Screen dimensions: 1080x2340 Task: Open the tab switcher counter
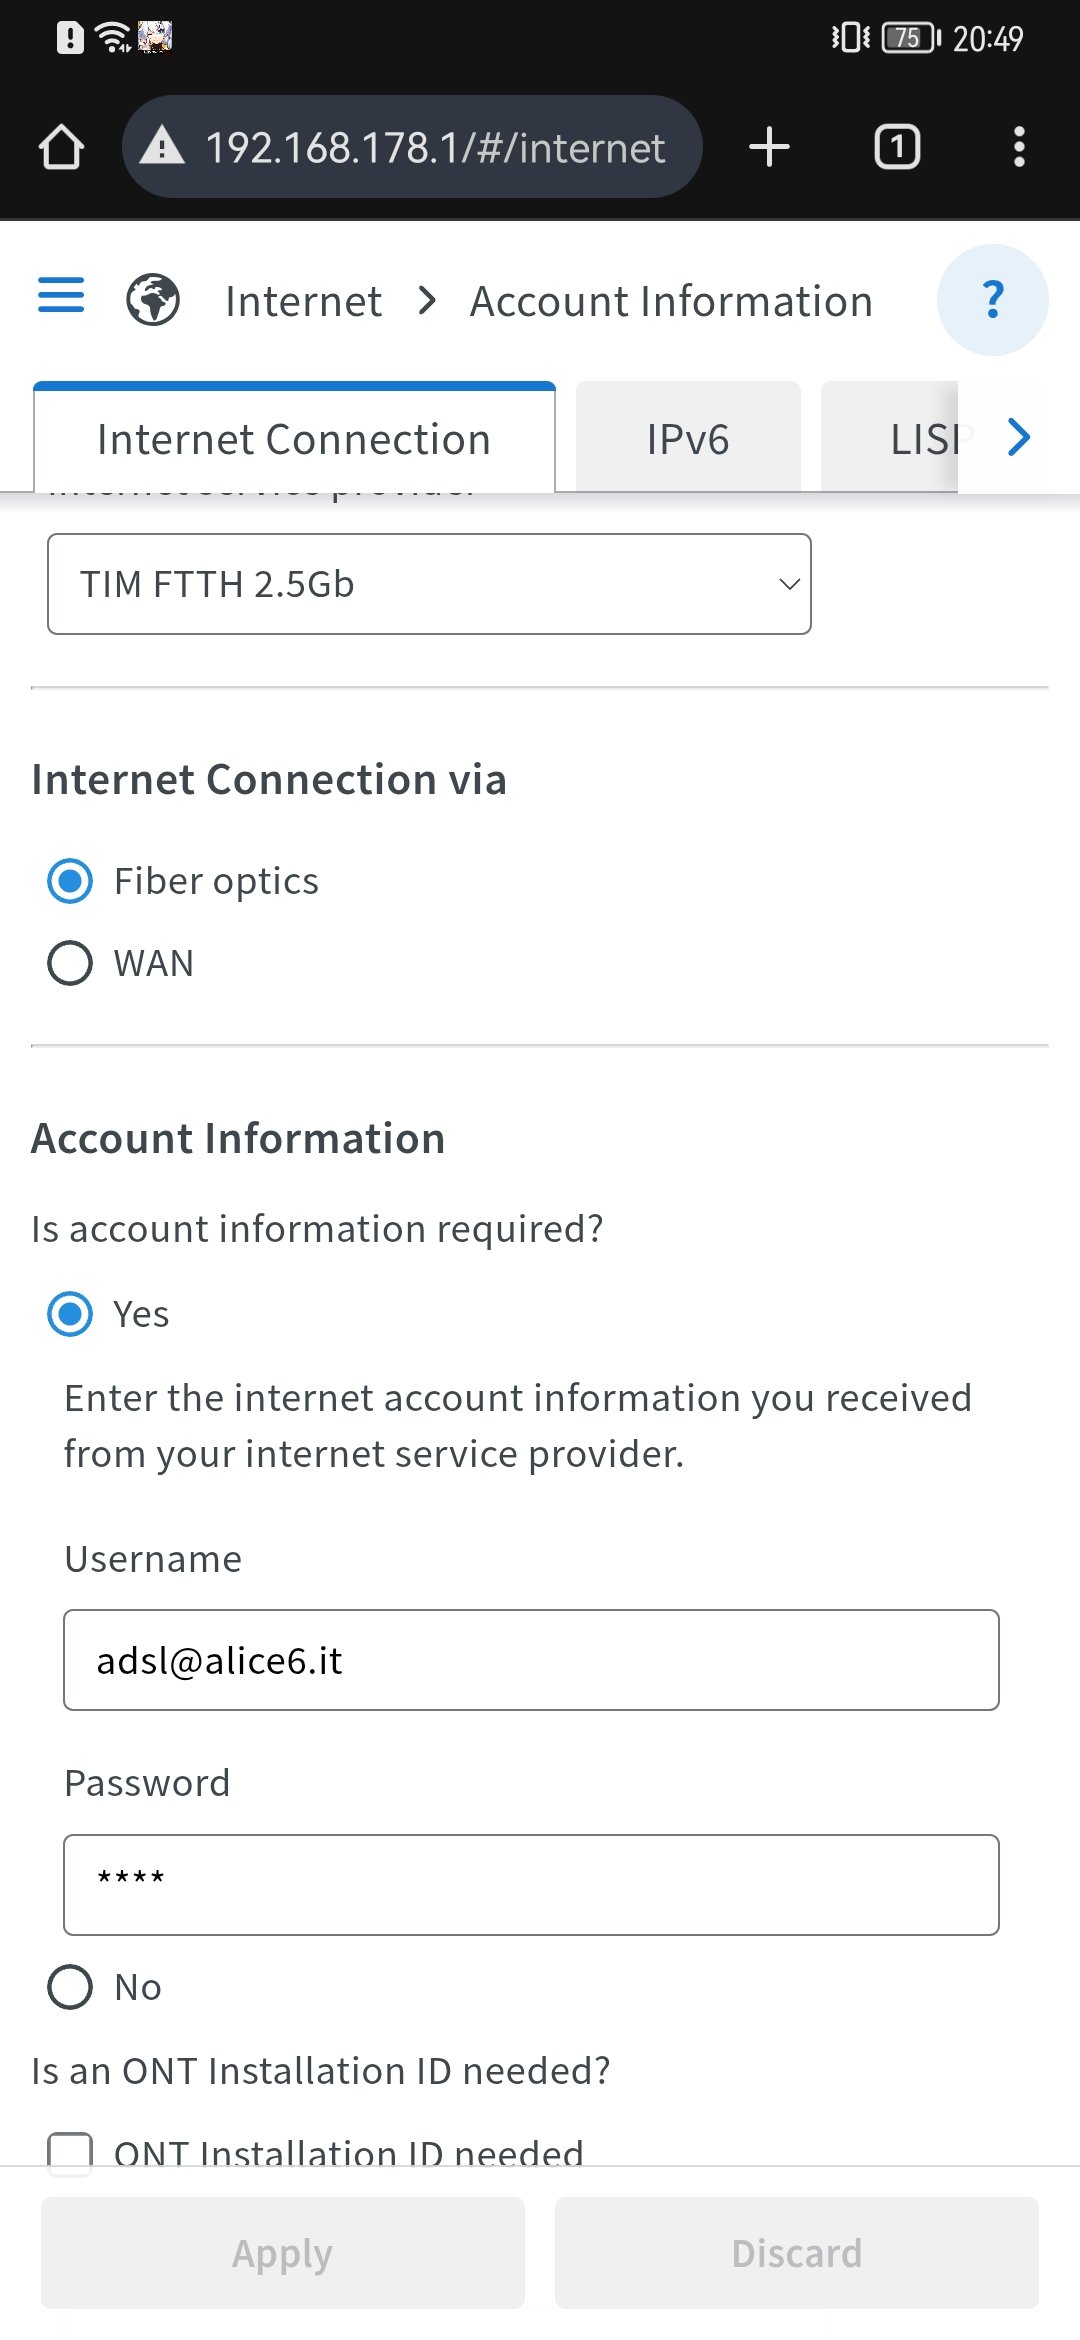897,147
